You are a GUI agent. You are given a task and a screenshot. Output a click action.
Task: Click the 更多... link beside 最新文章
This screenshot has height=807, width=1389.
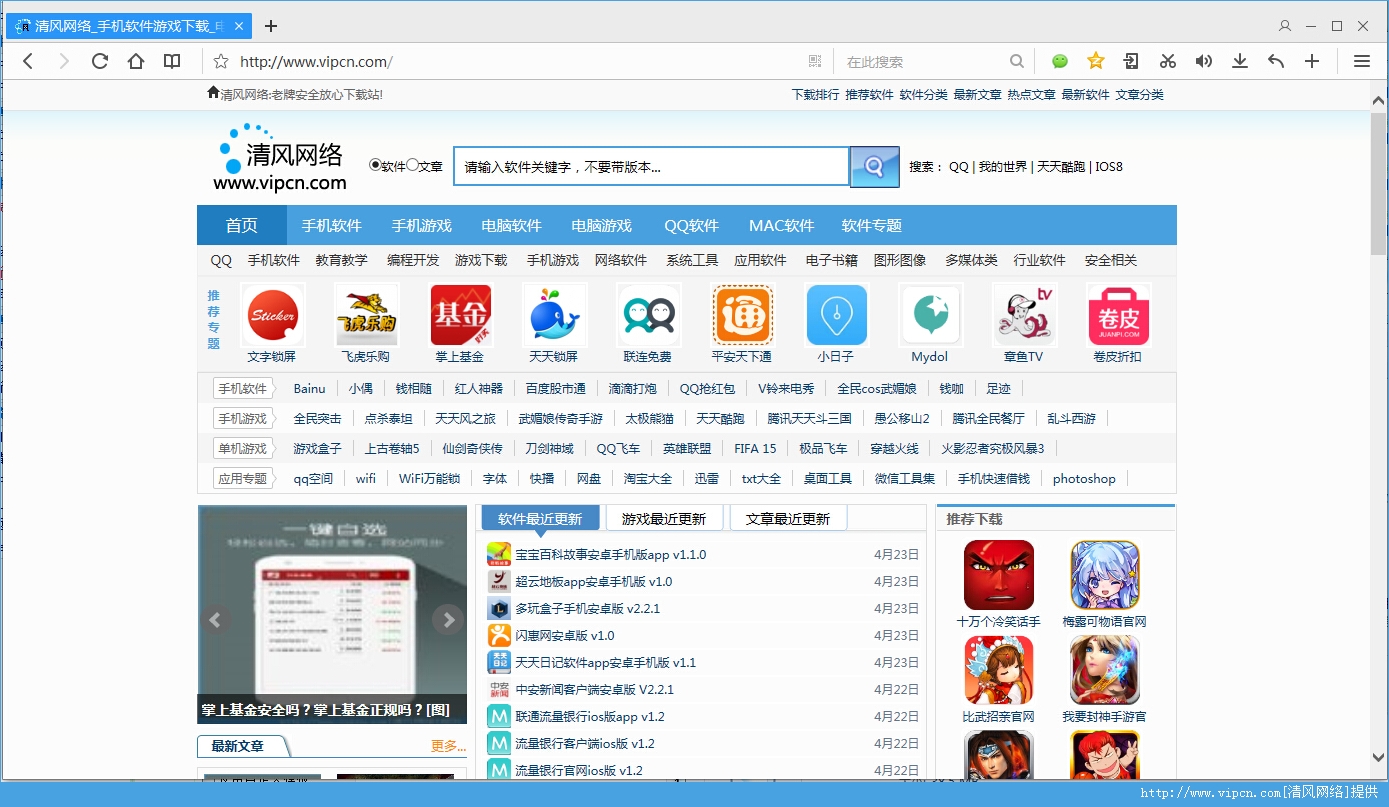(449, 746)
